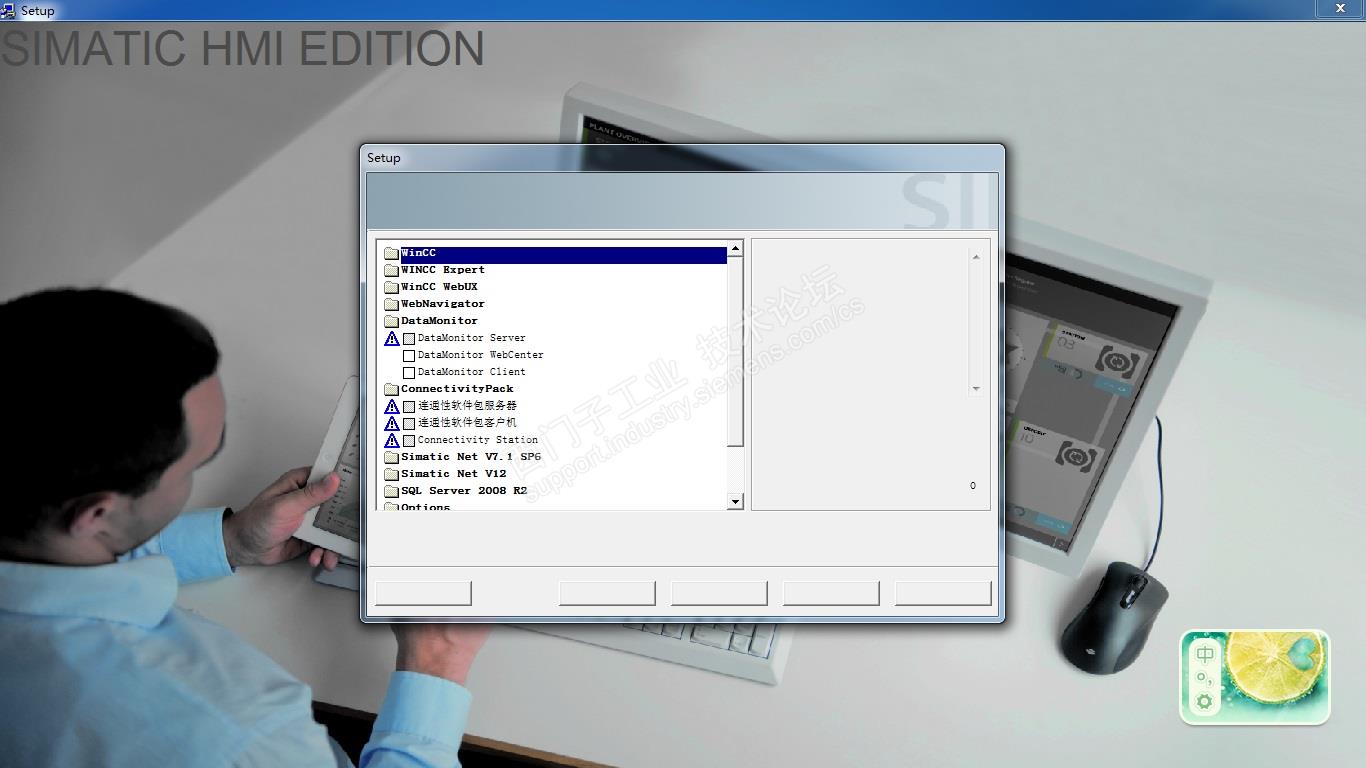Select the Simatic Net V7.1 SP6 label

coord(471,457)
